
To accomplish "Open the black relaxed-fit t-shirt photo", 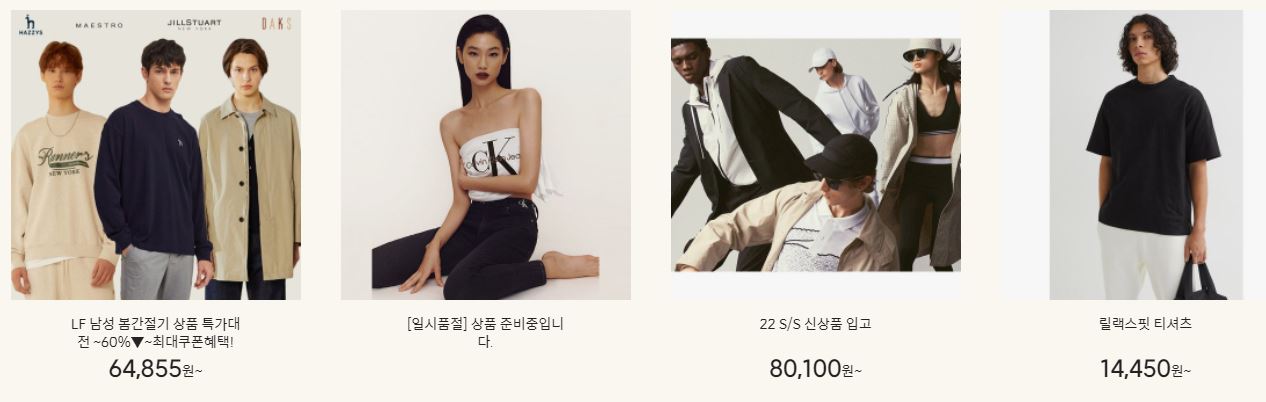I will [1146, 155].
